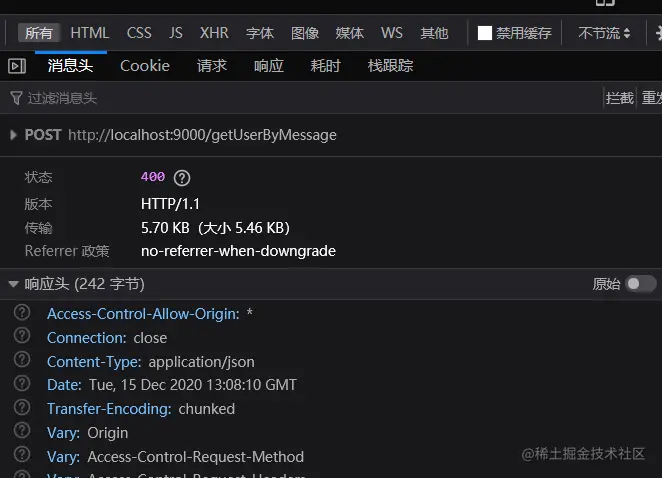Click the filter funnel icon
The width and height of the screenshot is (662, 478).
tap(16, 98)
